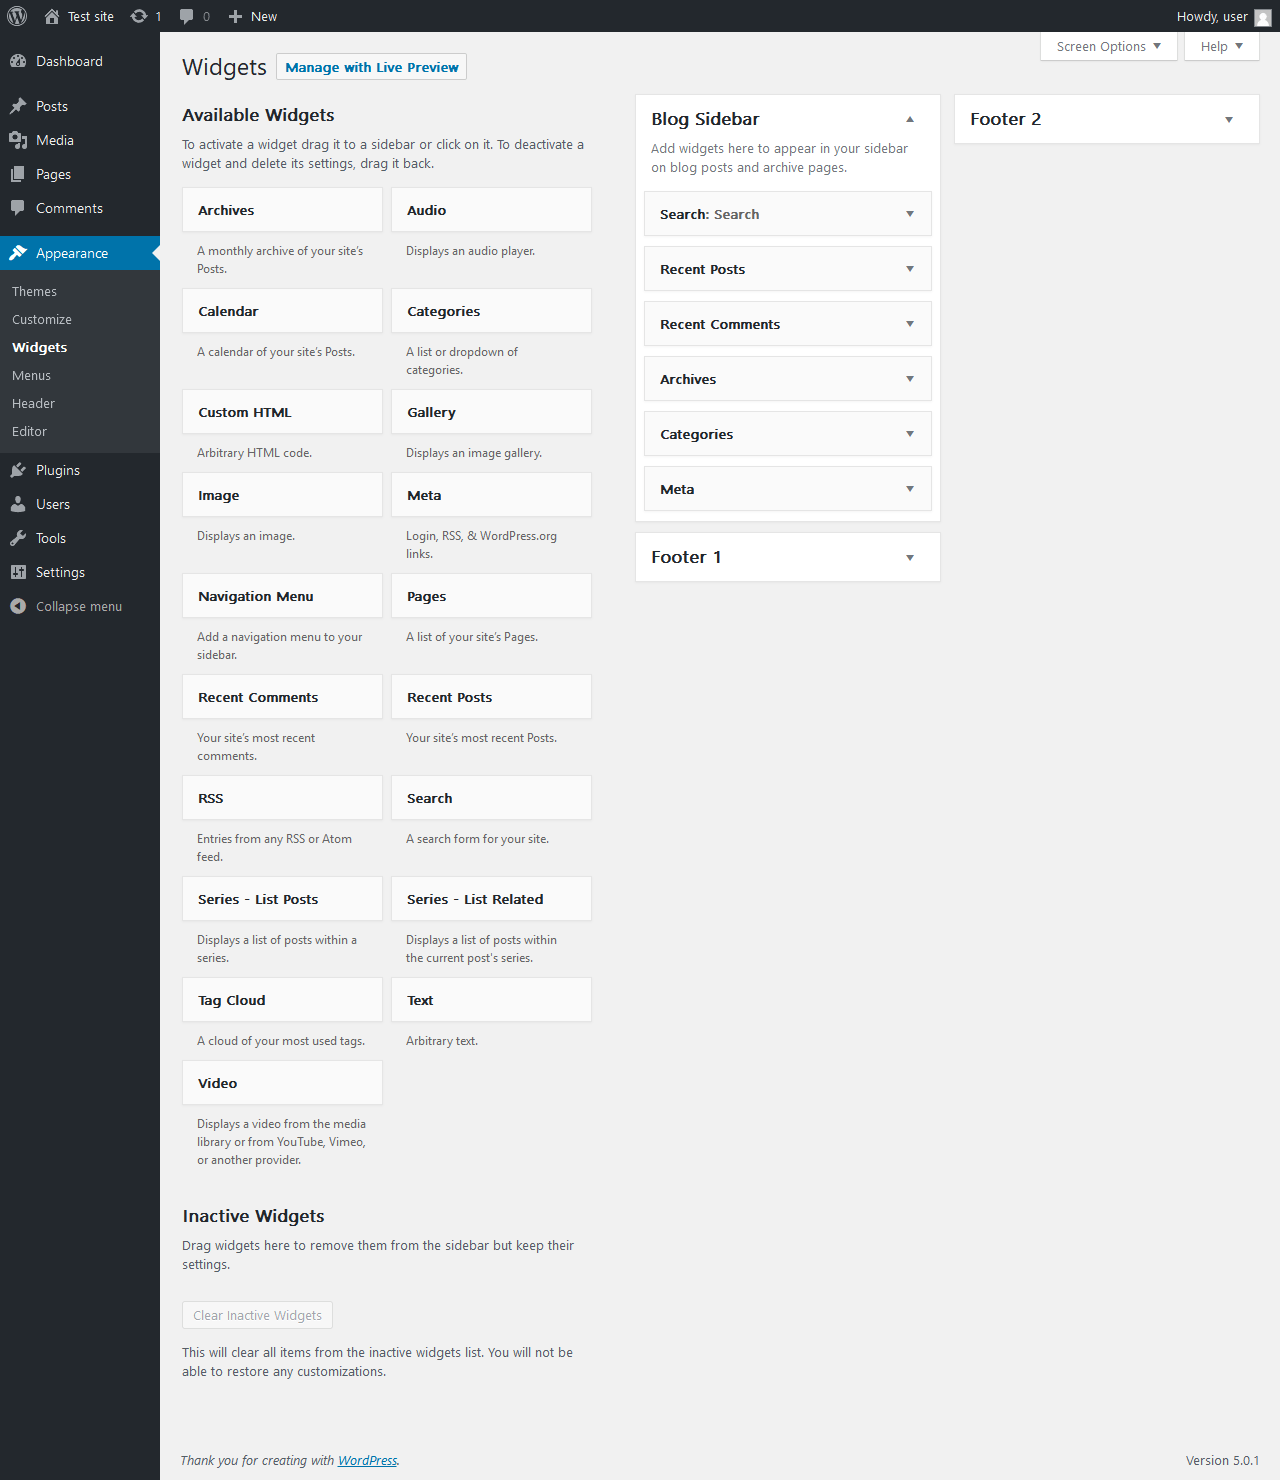The width and height of the screenshot is (1280, 1480).
Task: Click the Dashboard gauge icon
Action: (18, 61)
